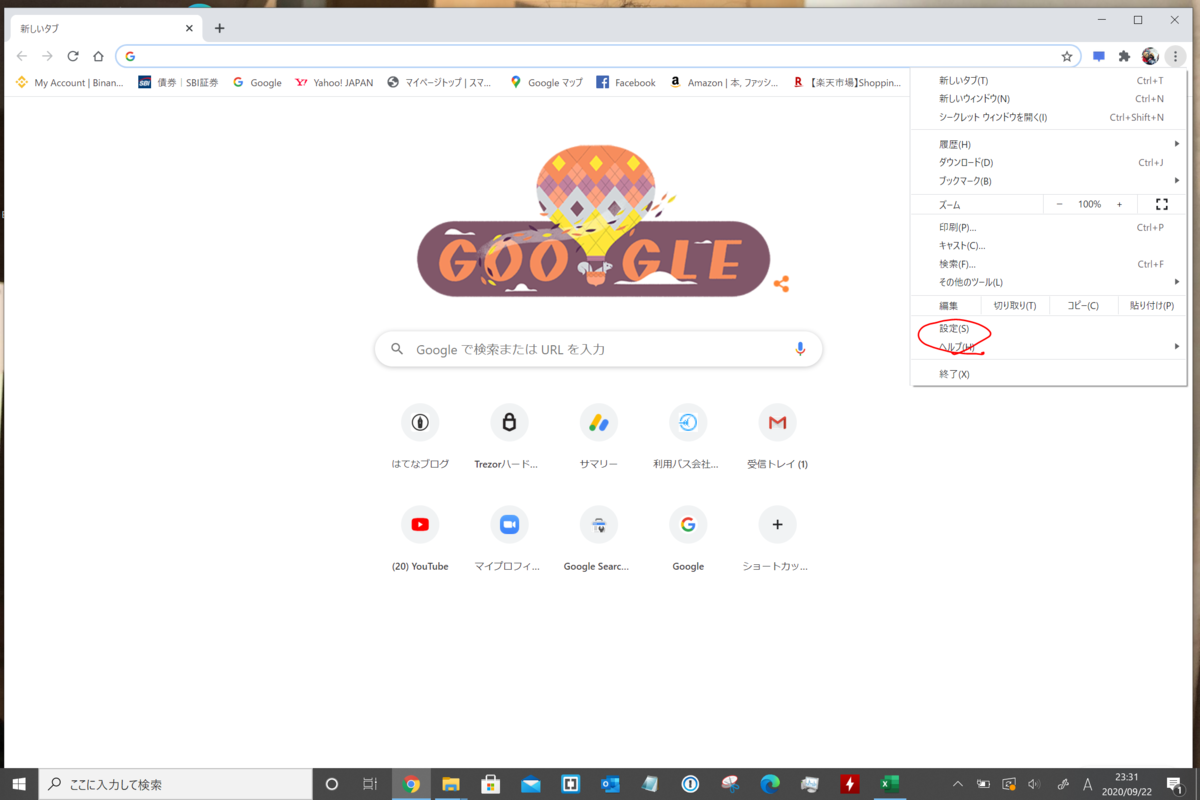The height and width of the screenshot is (800, 1200).
Task: Open the 受信トレイ Gmail shortcut
Action: [x=777, y=436]
